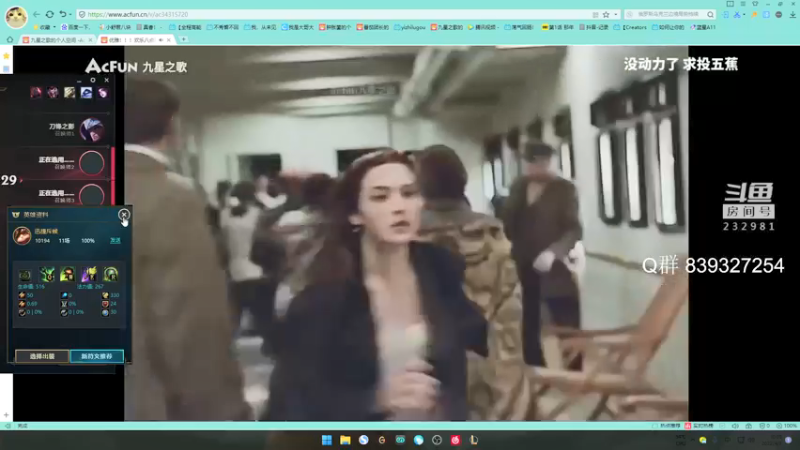Select the third skill icon in hero panel
The image size is (800, 450).
[67, 275]
